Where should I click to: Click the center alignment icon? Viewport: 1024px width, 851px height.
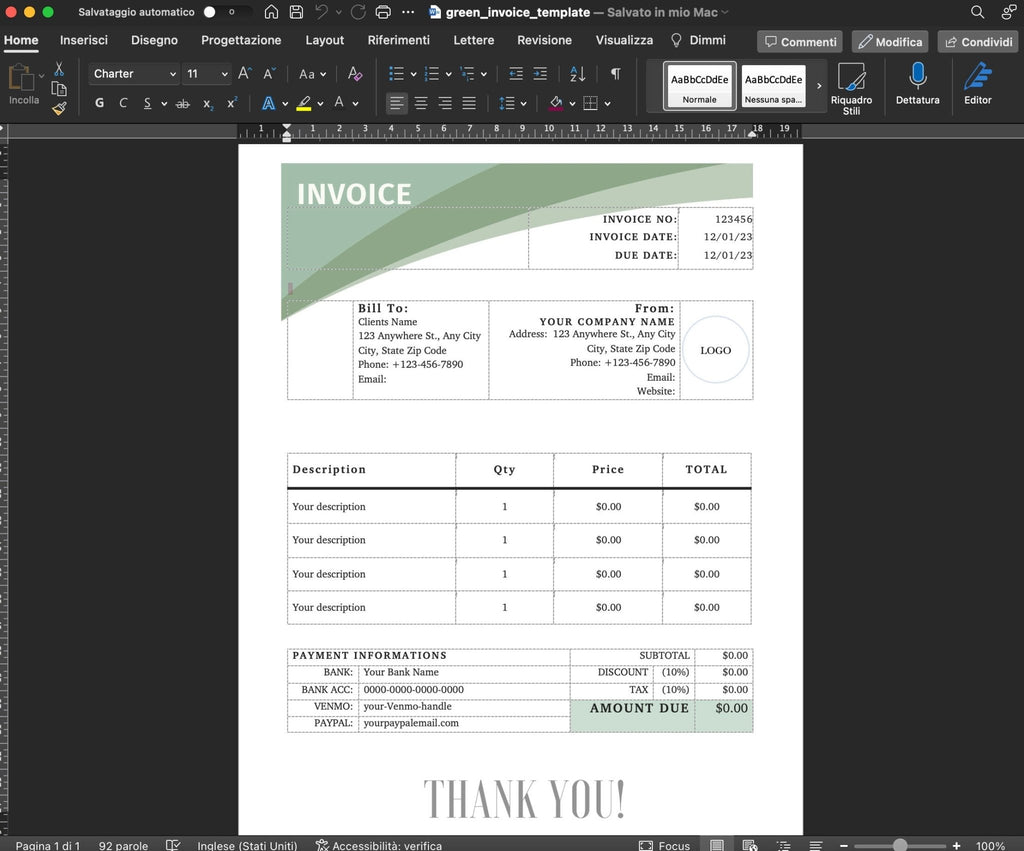[x=420, y=103]
